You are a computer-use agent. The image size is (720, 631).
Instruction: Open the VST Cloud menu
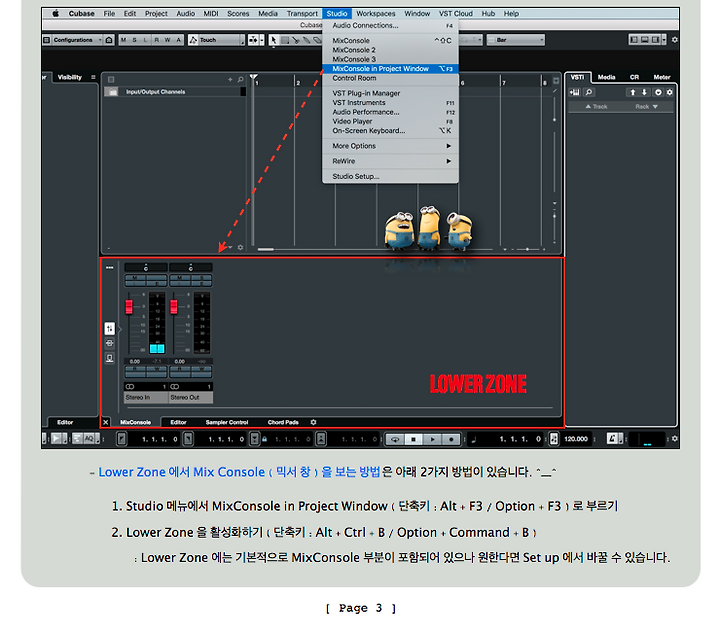point(456,13)
